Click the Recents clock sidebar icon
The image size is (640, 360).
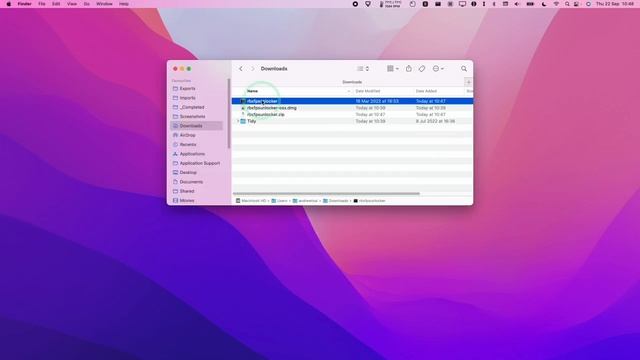click(x=175, y=144)
